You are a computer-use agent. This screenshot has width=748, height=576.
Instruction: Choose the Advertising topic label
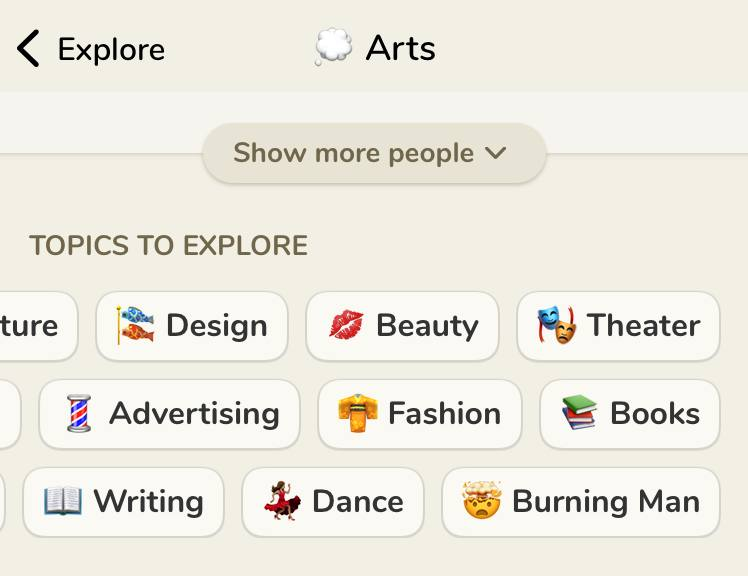coord(194,414)
